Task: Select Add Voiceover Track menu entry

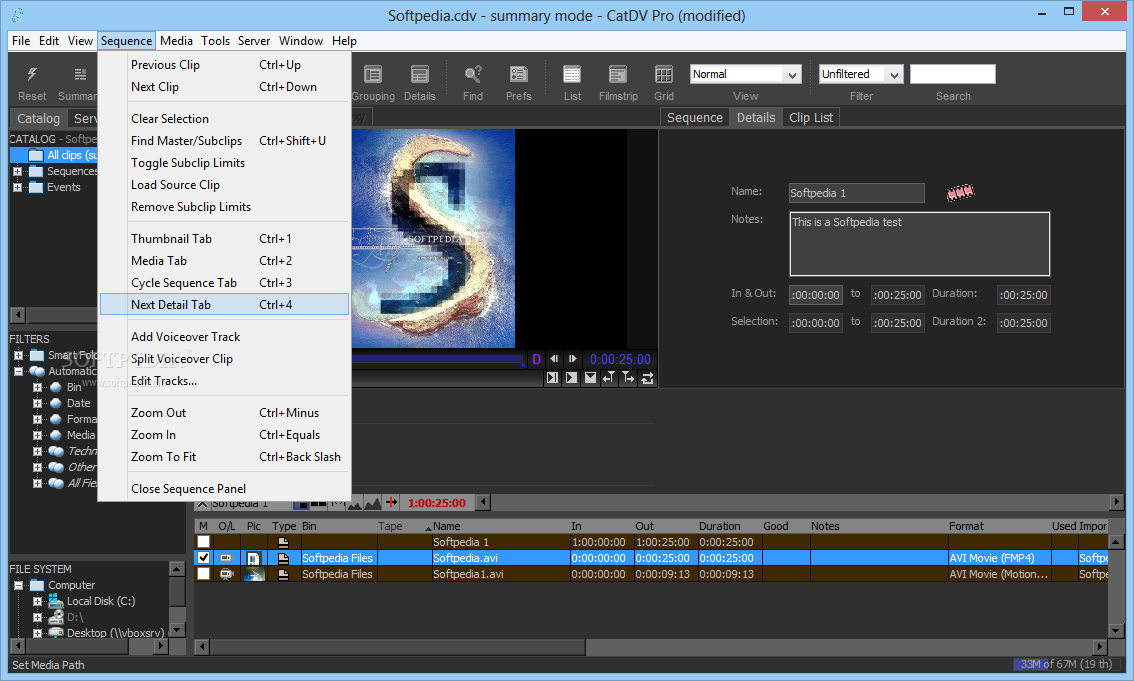Action: pos(224,336)
